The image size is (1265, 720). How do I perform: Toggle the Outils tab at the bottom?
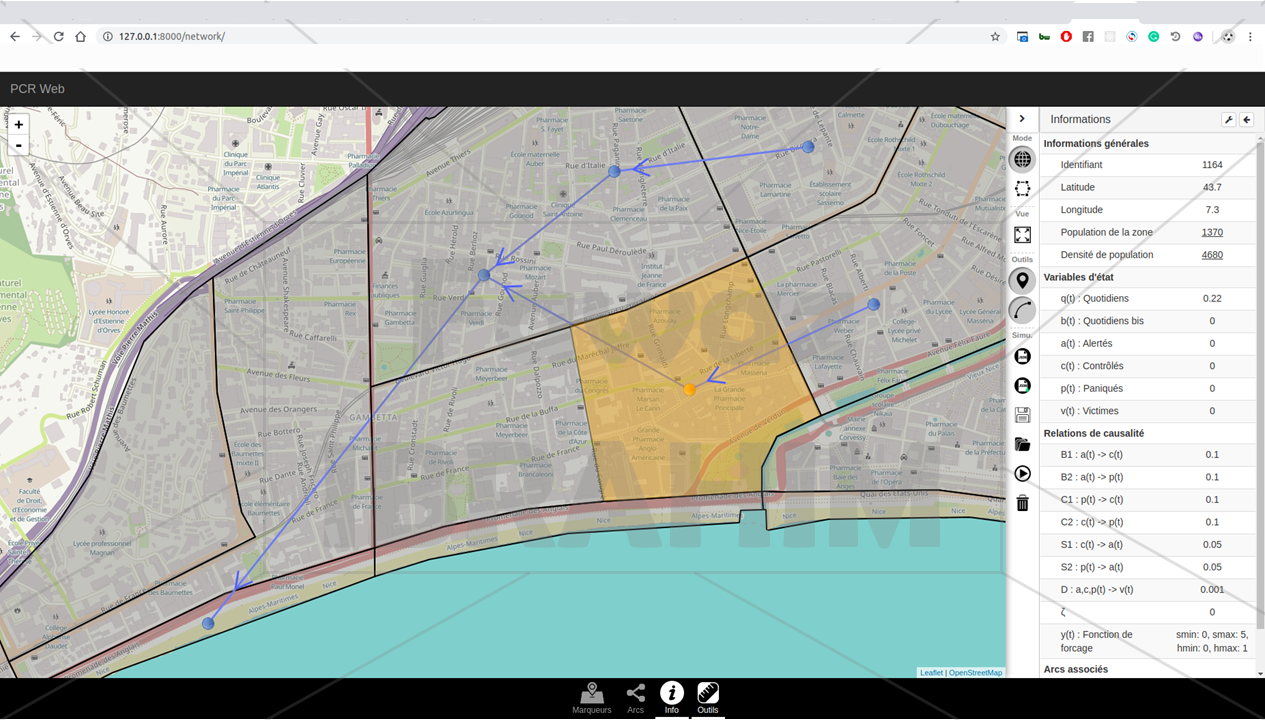[x=707, y=698]
